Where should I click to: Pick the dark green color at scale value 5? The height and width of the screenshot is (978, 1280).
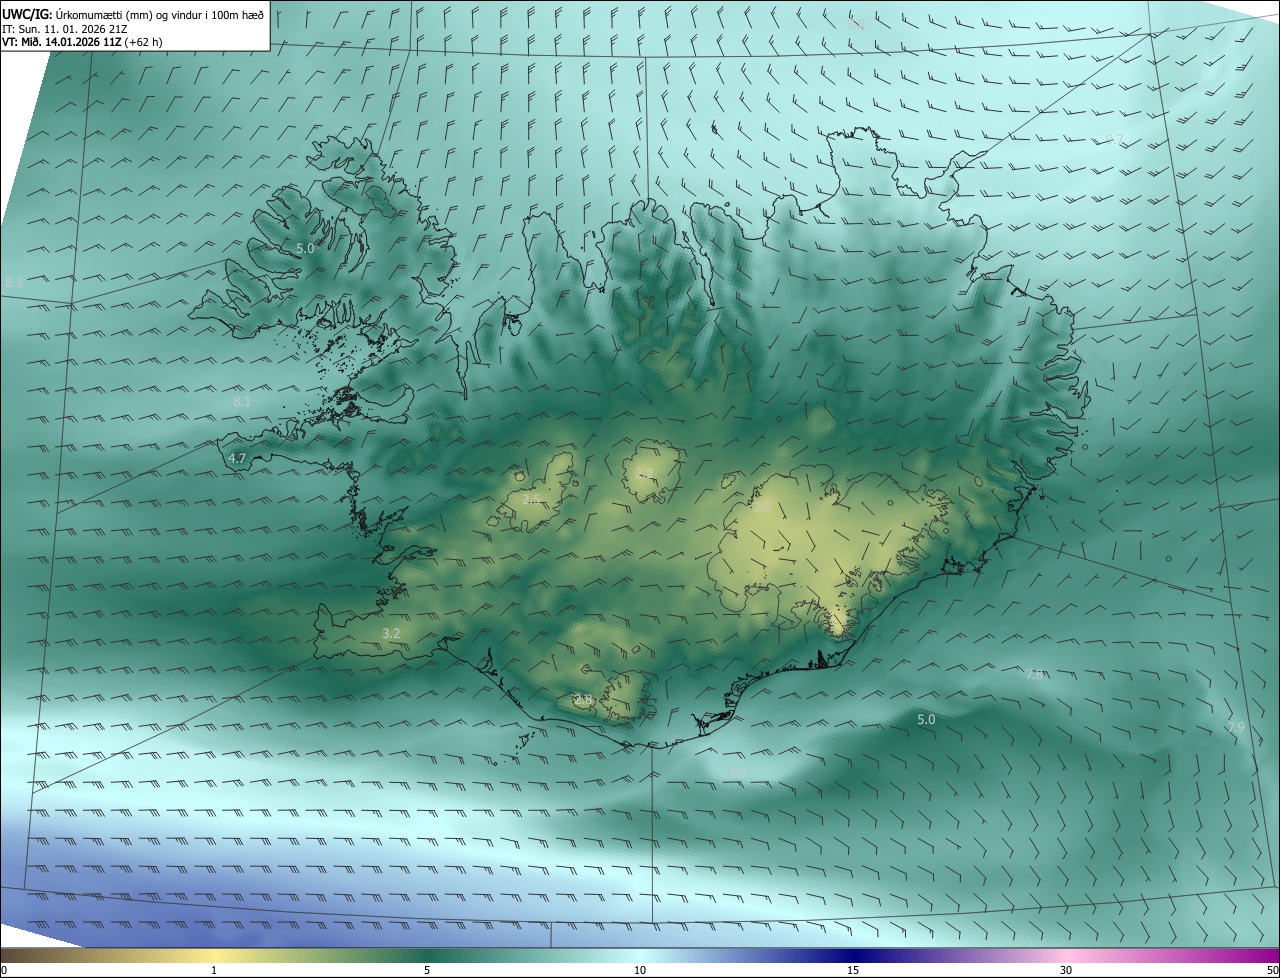427,955
